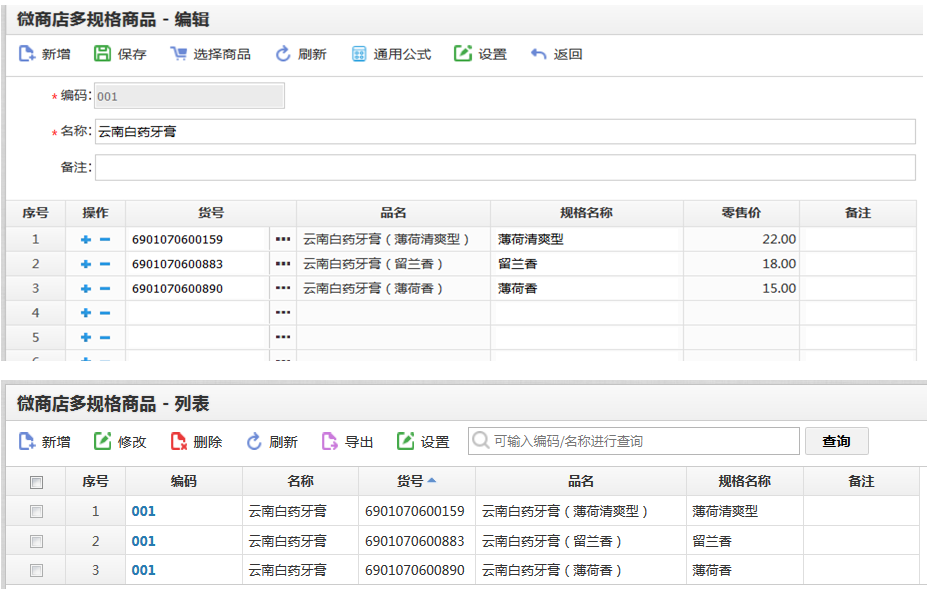The image size is (935, 589).
Task: Remove row 1 with the minus icon
Action: [105, 240]
